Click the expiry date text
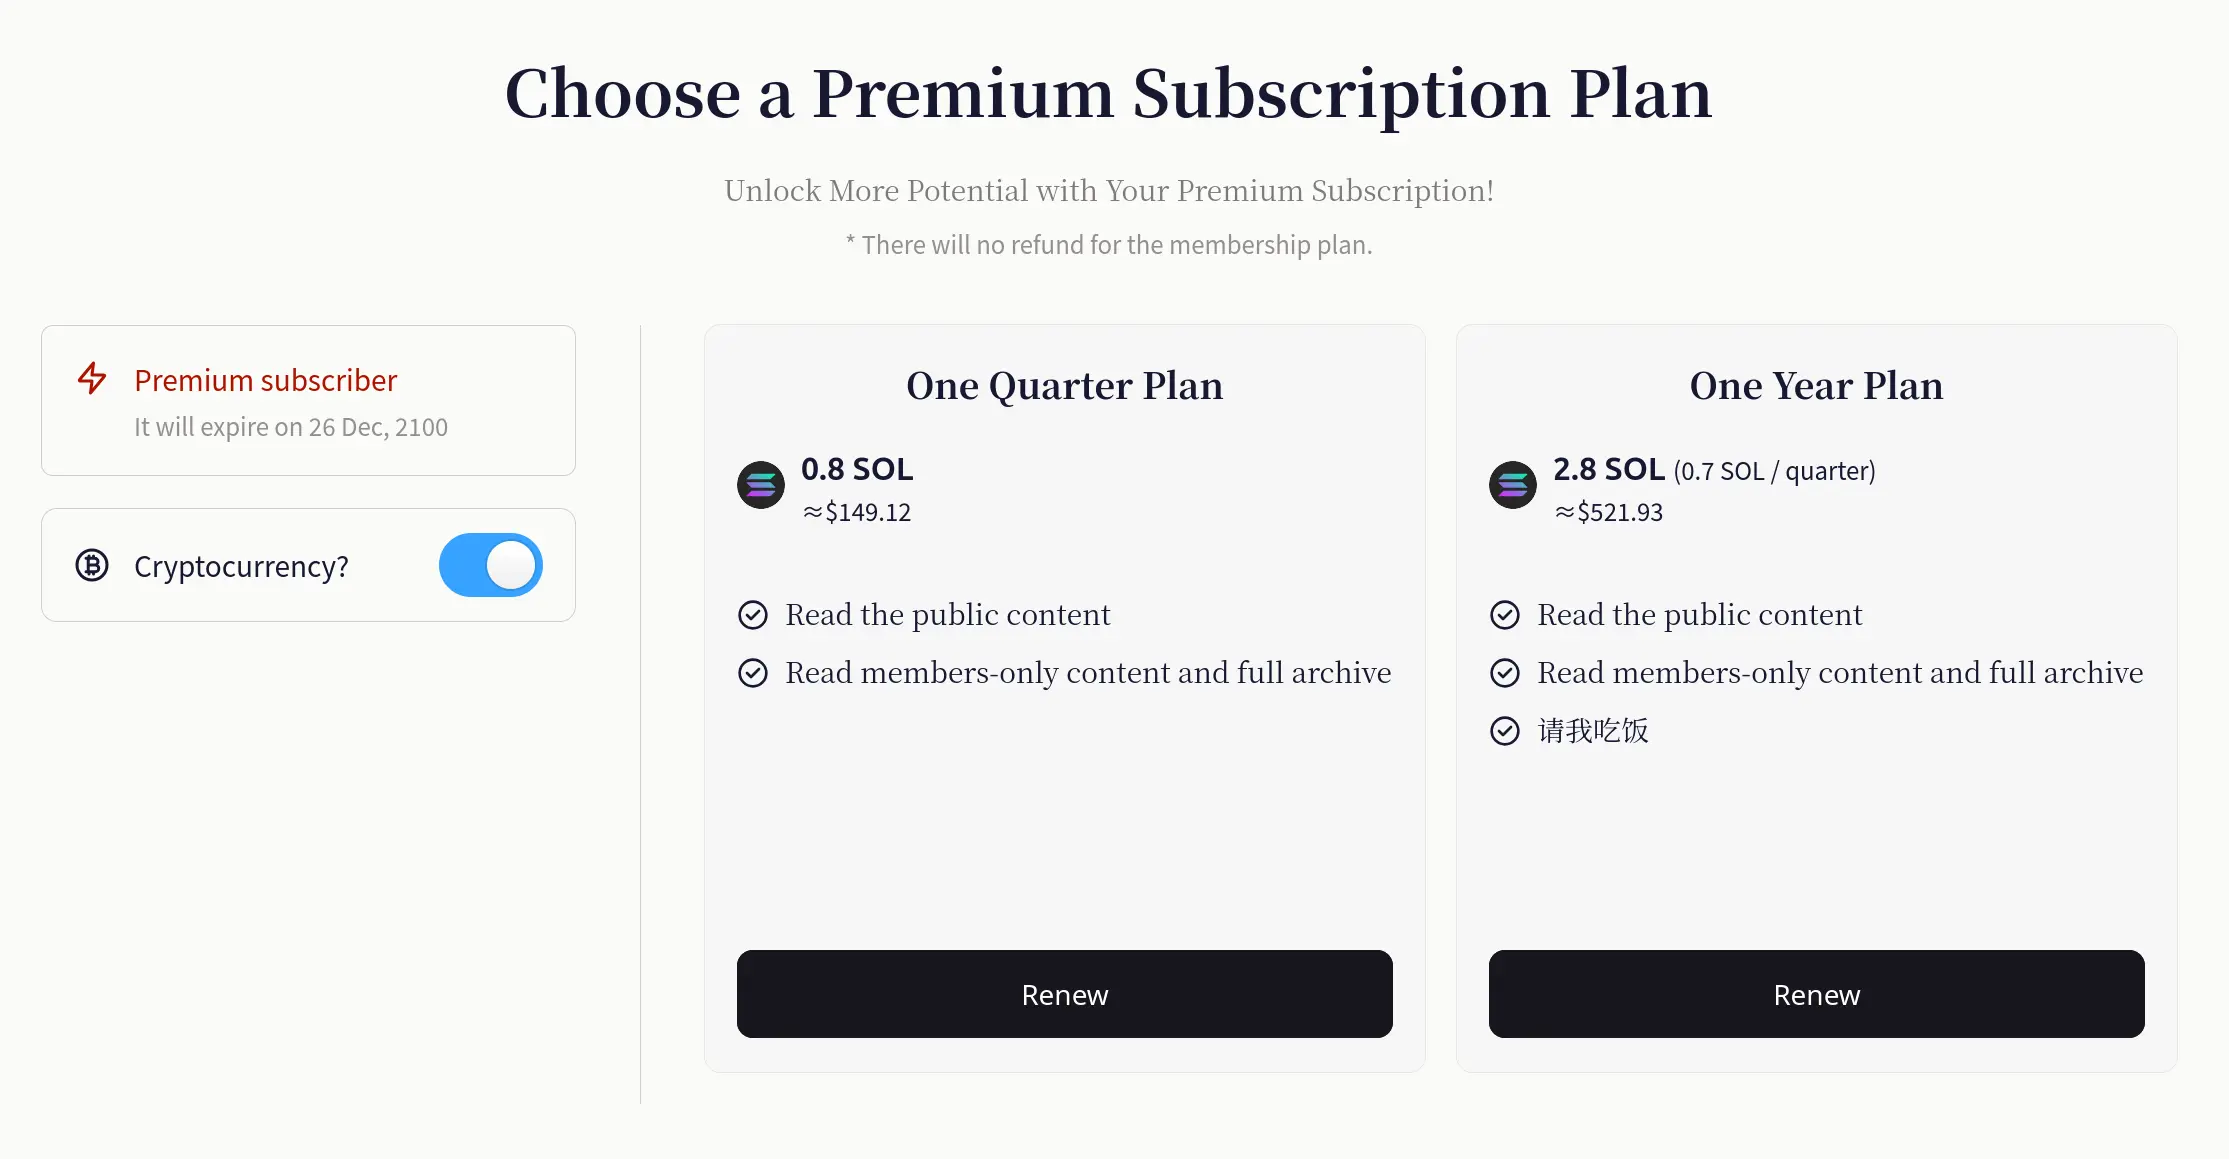 coord(291,427)
